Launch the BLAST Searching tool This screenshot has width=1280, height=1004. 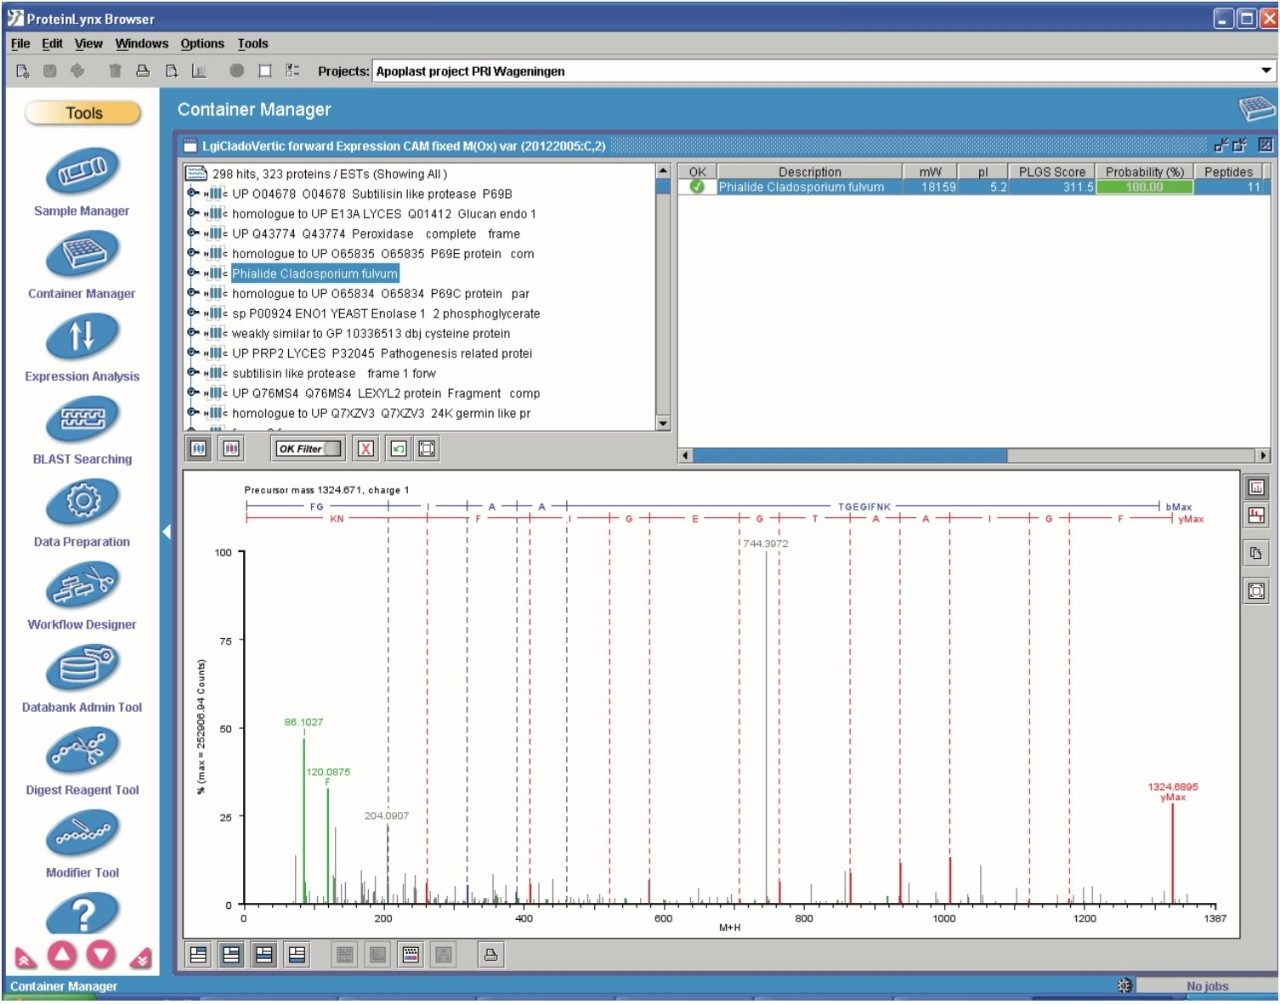point(82,421)
